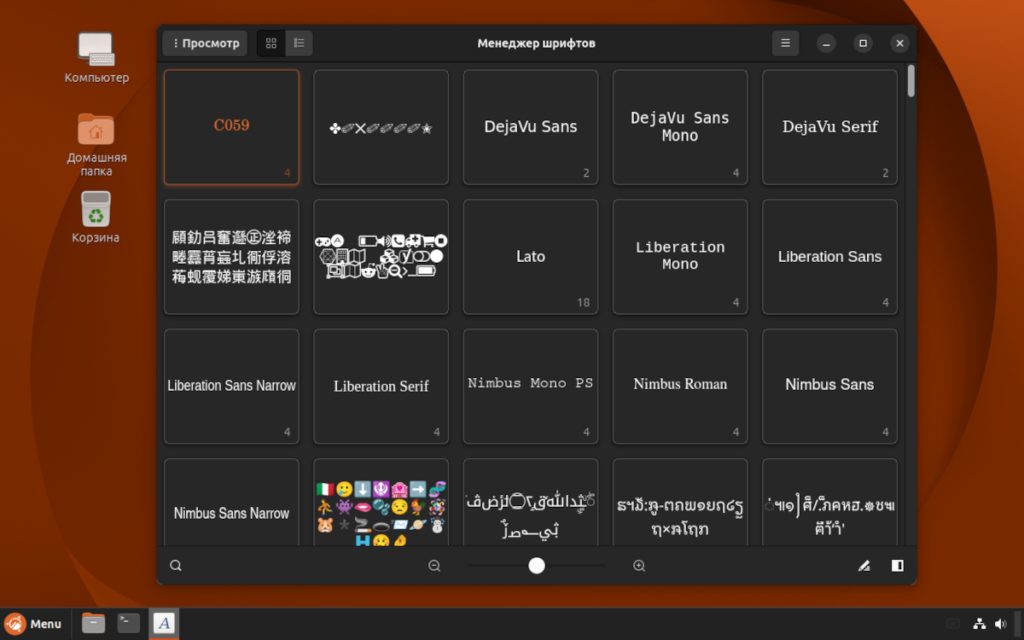Toggle the side panel icon
The width and height of the screenshot is (1024, 640).
[x=897, y=566]
